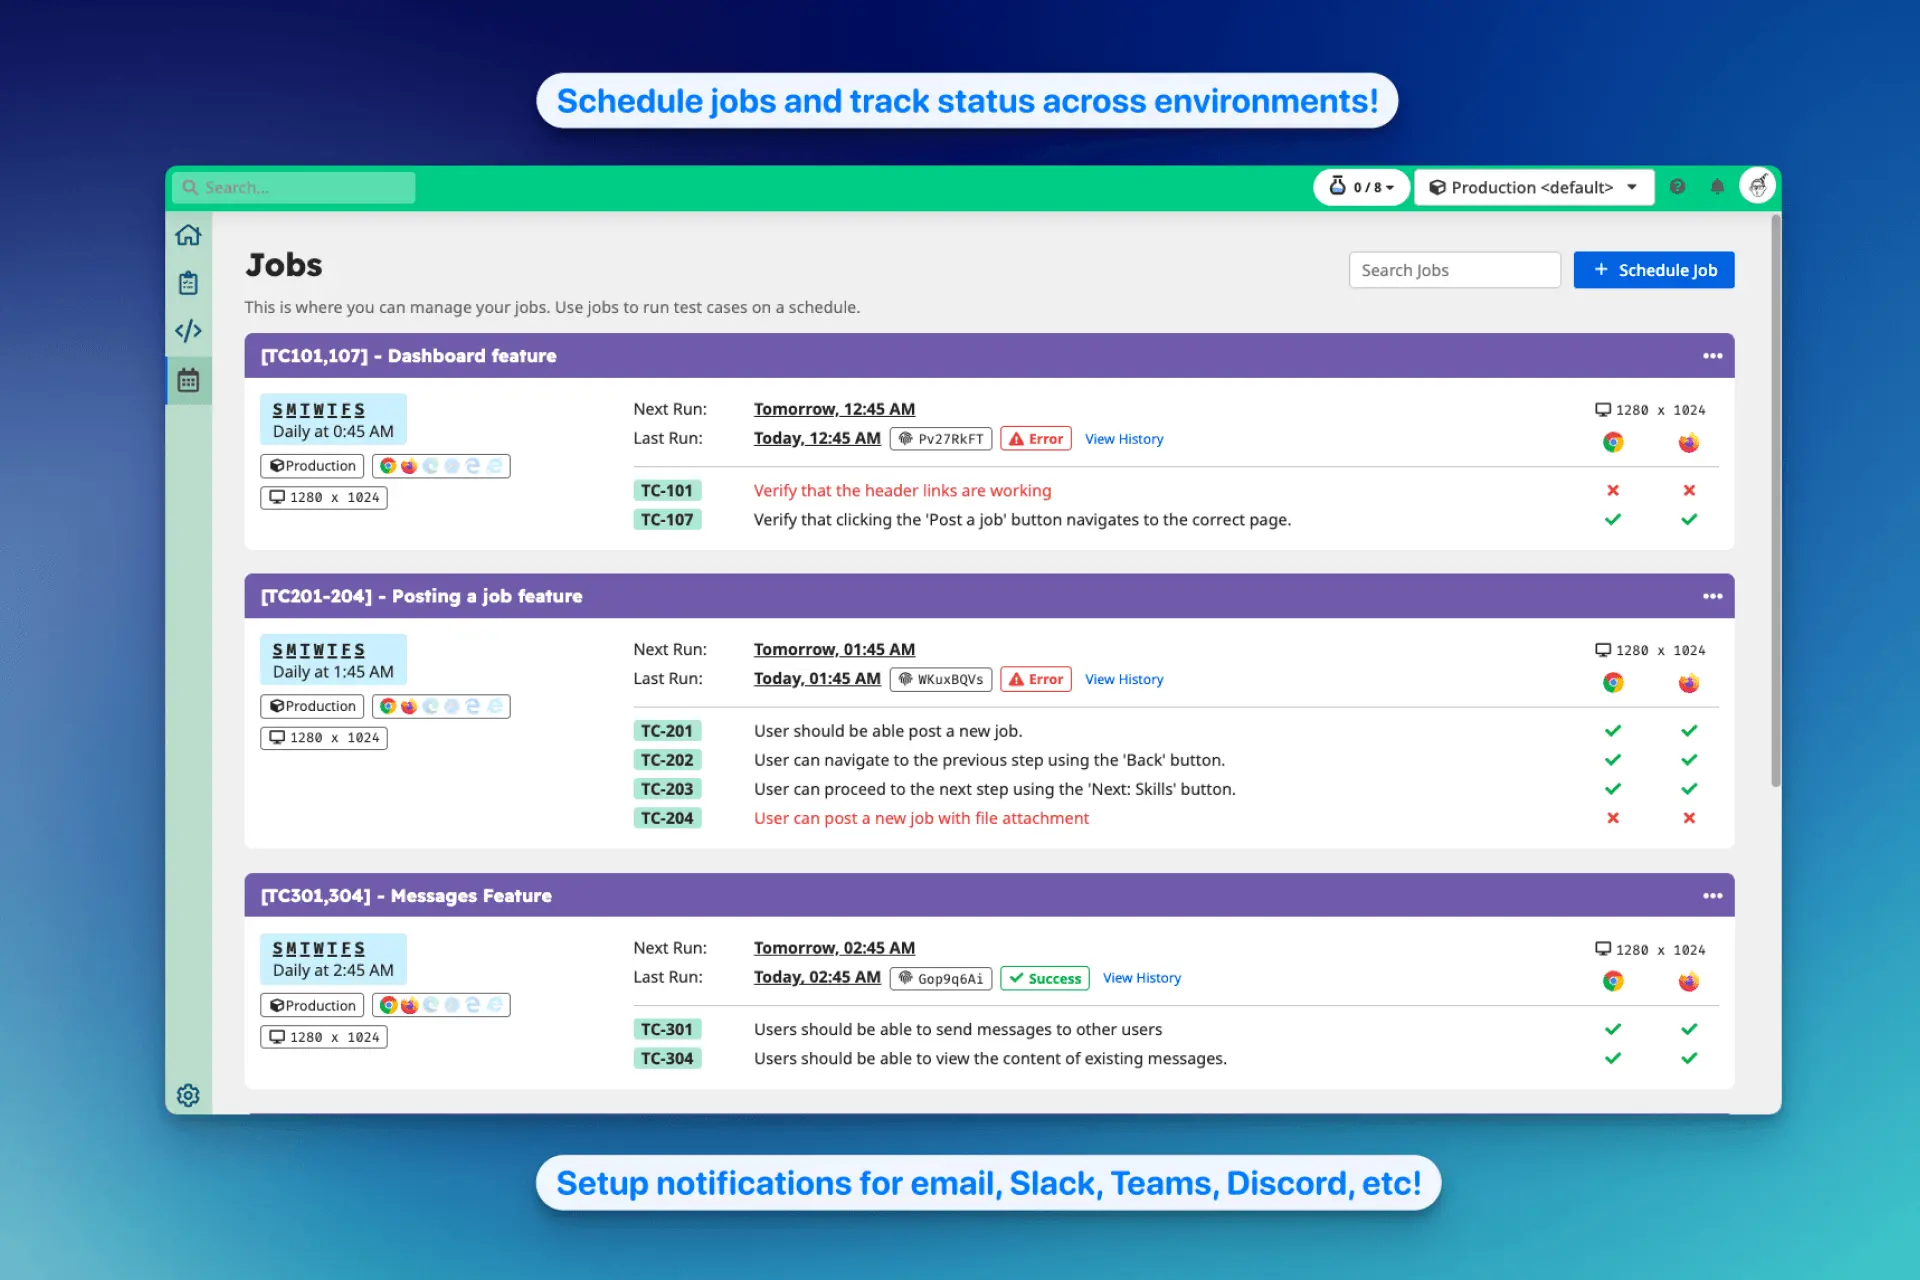Click the TC-304 test case tag
Viewport: 1920px width, 1280px height.
667,1058
